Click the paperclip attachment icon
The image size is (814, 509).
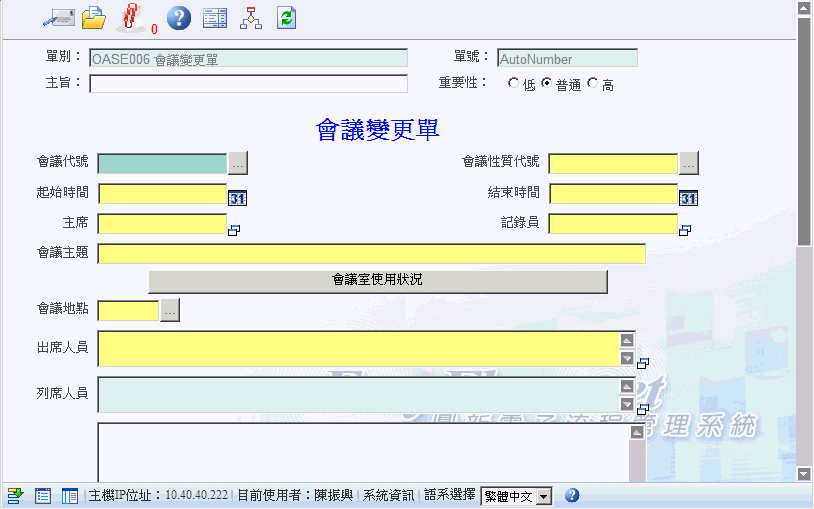(130, 17)
